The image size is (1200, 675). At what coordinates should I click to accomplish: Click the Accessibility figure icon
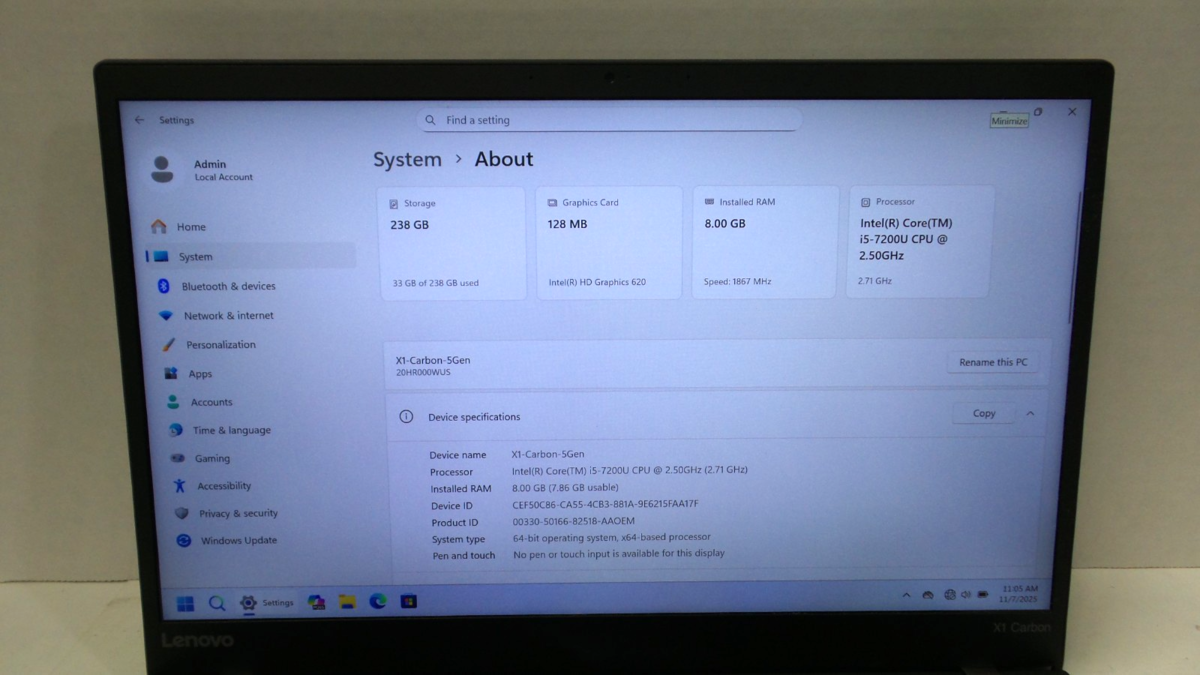(179, 486)
